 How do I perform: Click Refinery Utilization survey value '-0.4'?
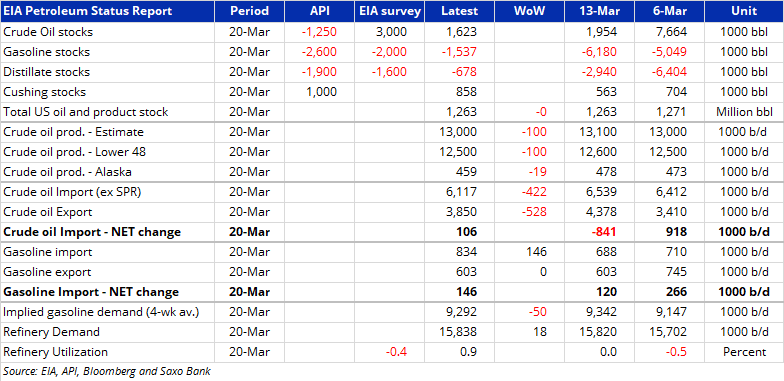(x=396, y=352)
